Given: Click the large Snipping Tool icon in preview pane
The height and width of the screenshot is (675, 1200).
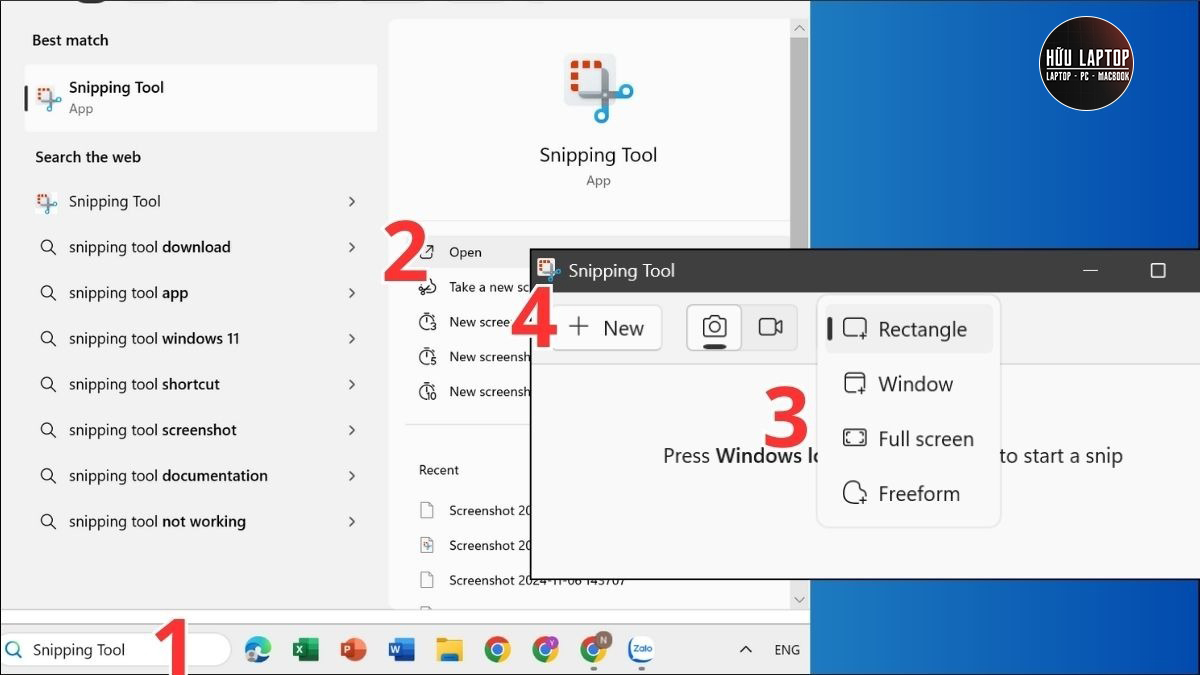Looking at the screenshot, I should 598,90.
